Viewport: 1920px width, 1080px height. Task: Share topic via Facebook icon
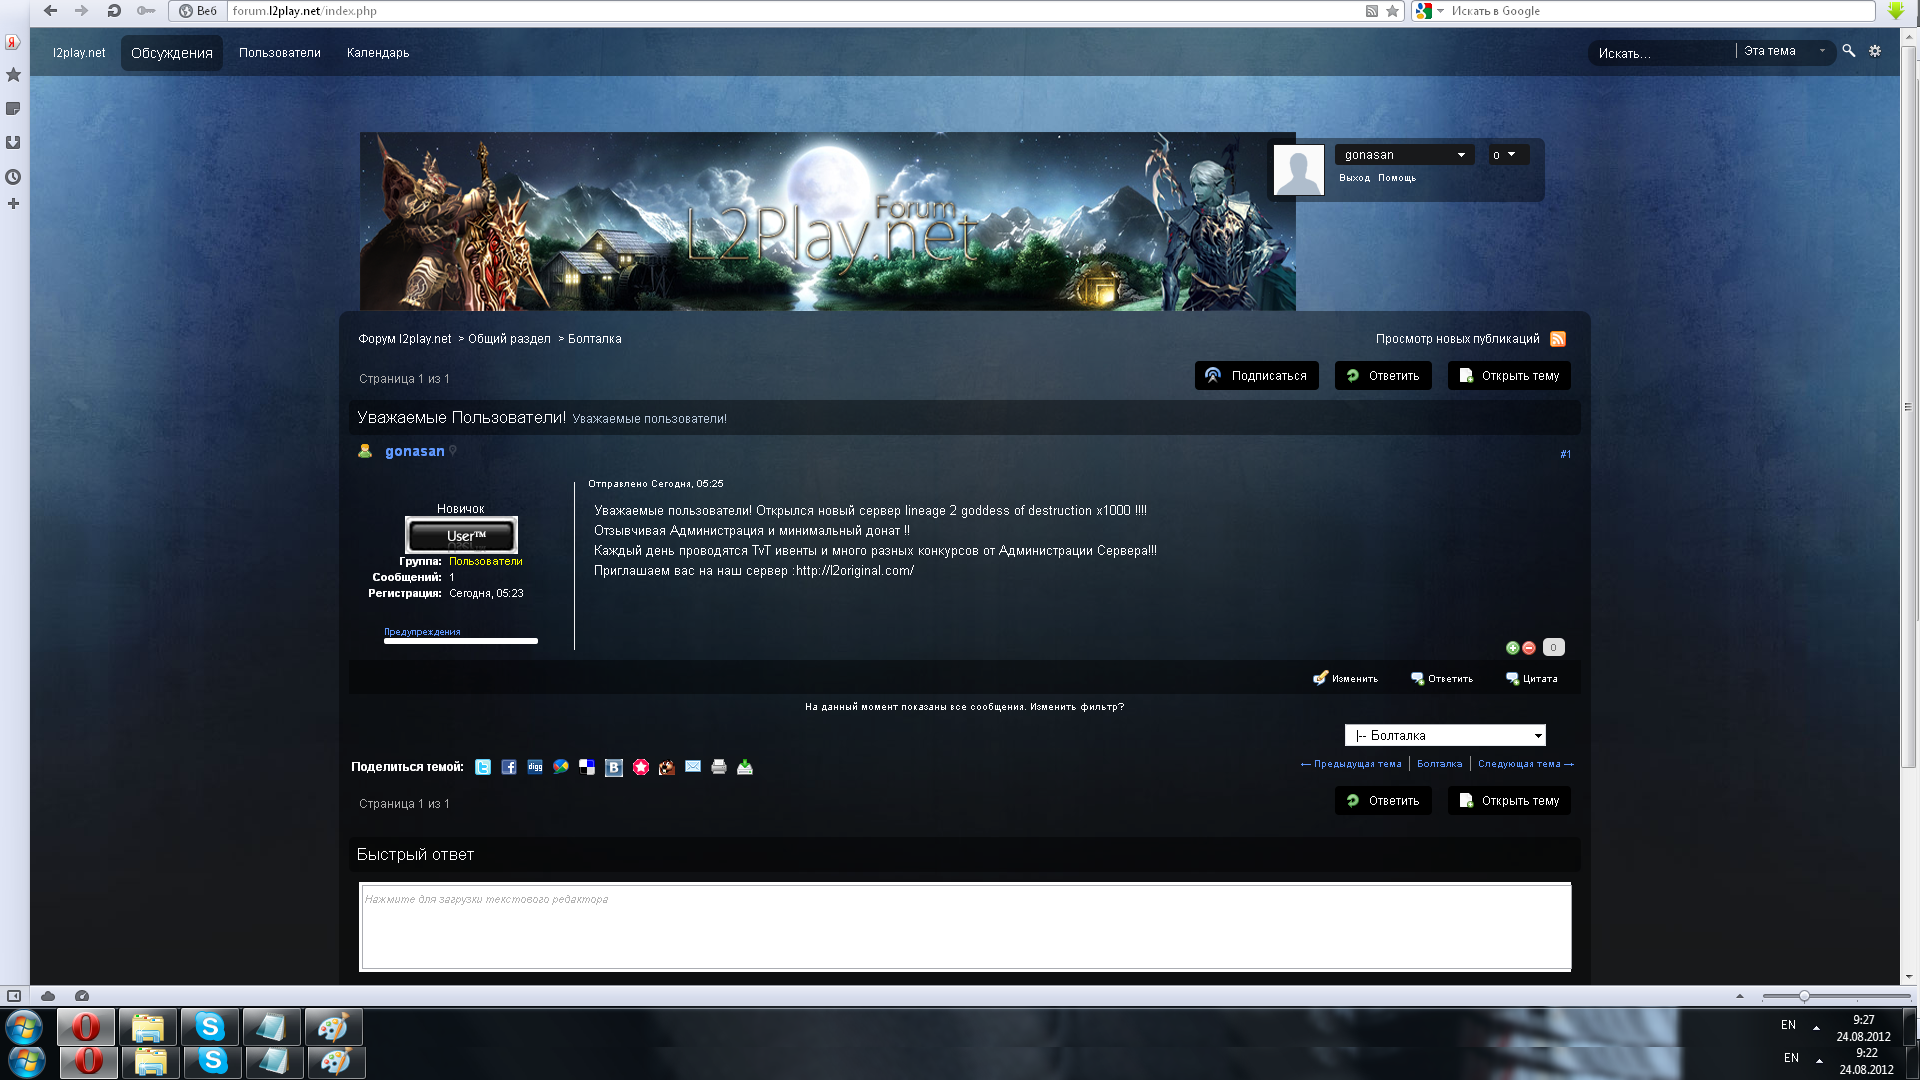[509, 767]
